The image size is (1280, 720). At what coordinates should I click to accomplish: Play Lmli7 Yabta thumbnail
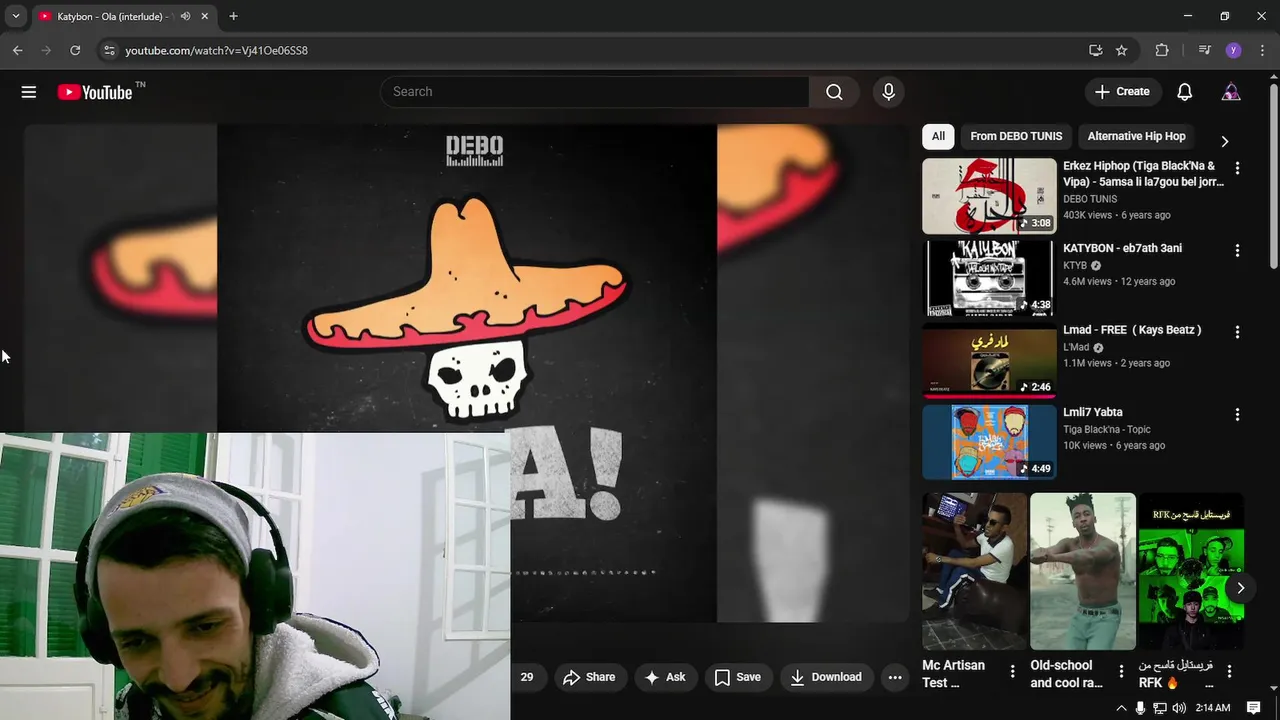989,442
